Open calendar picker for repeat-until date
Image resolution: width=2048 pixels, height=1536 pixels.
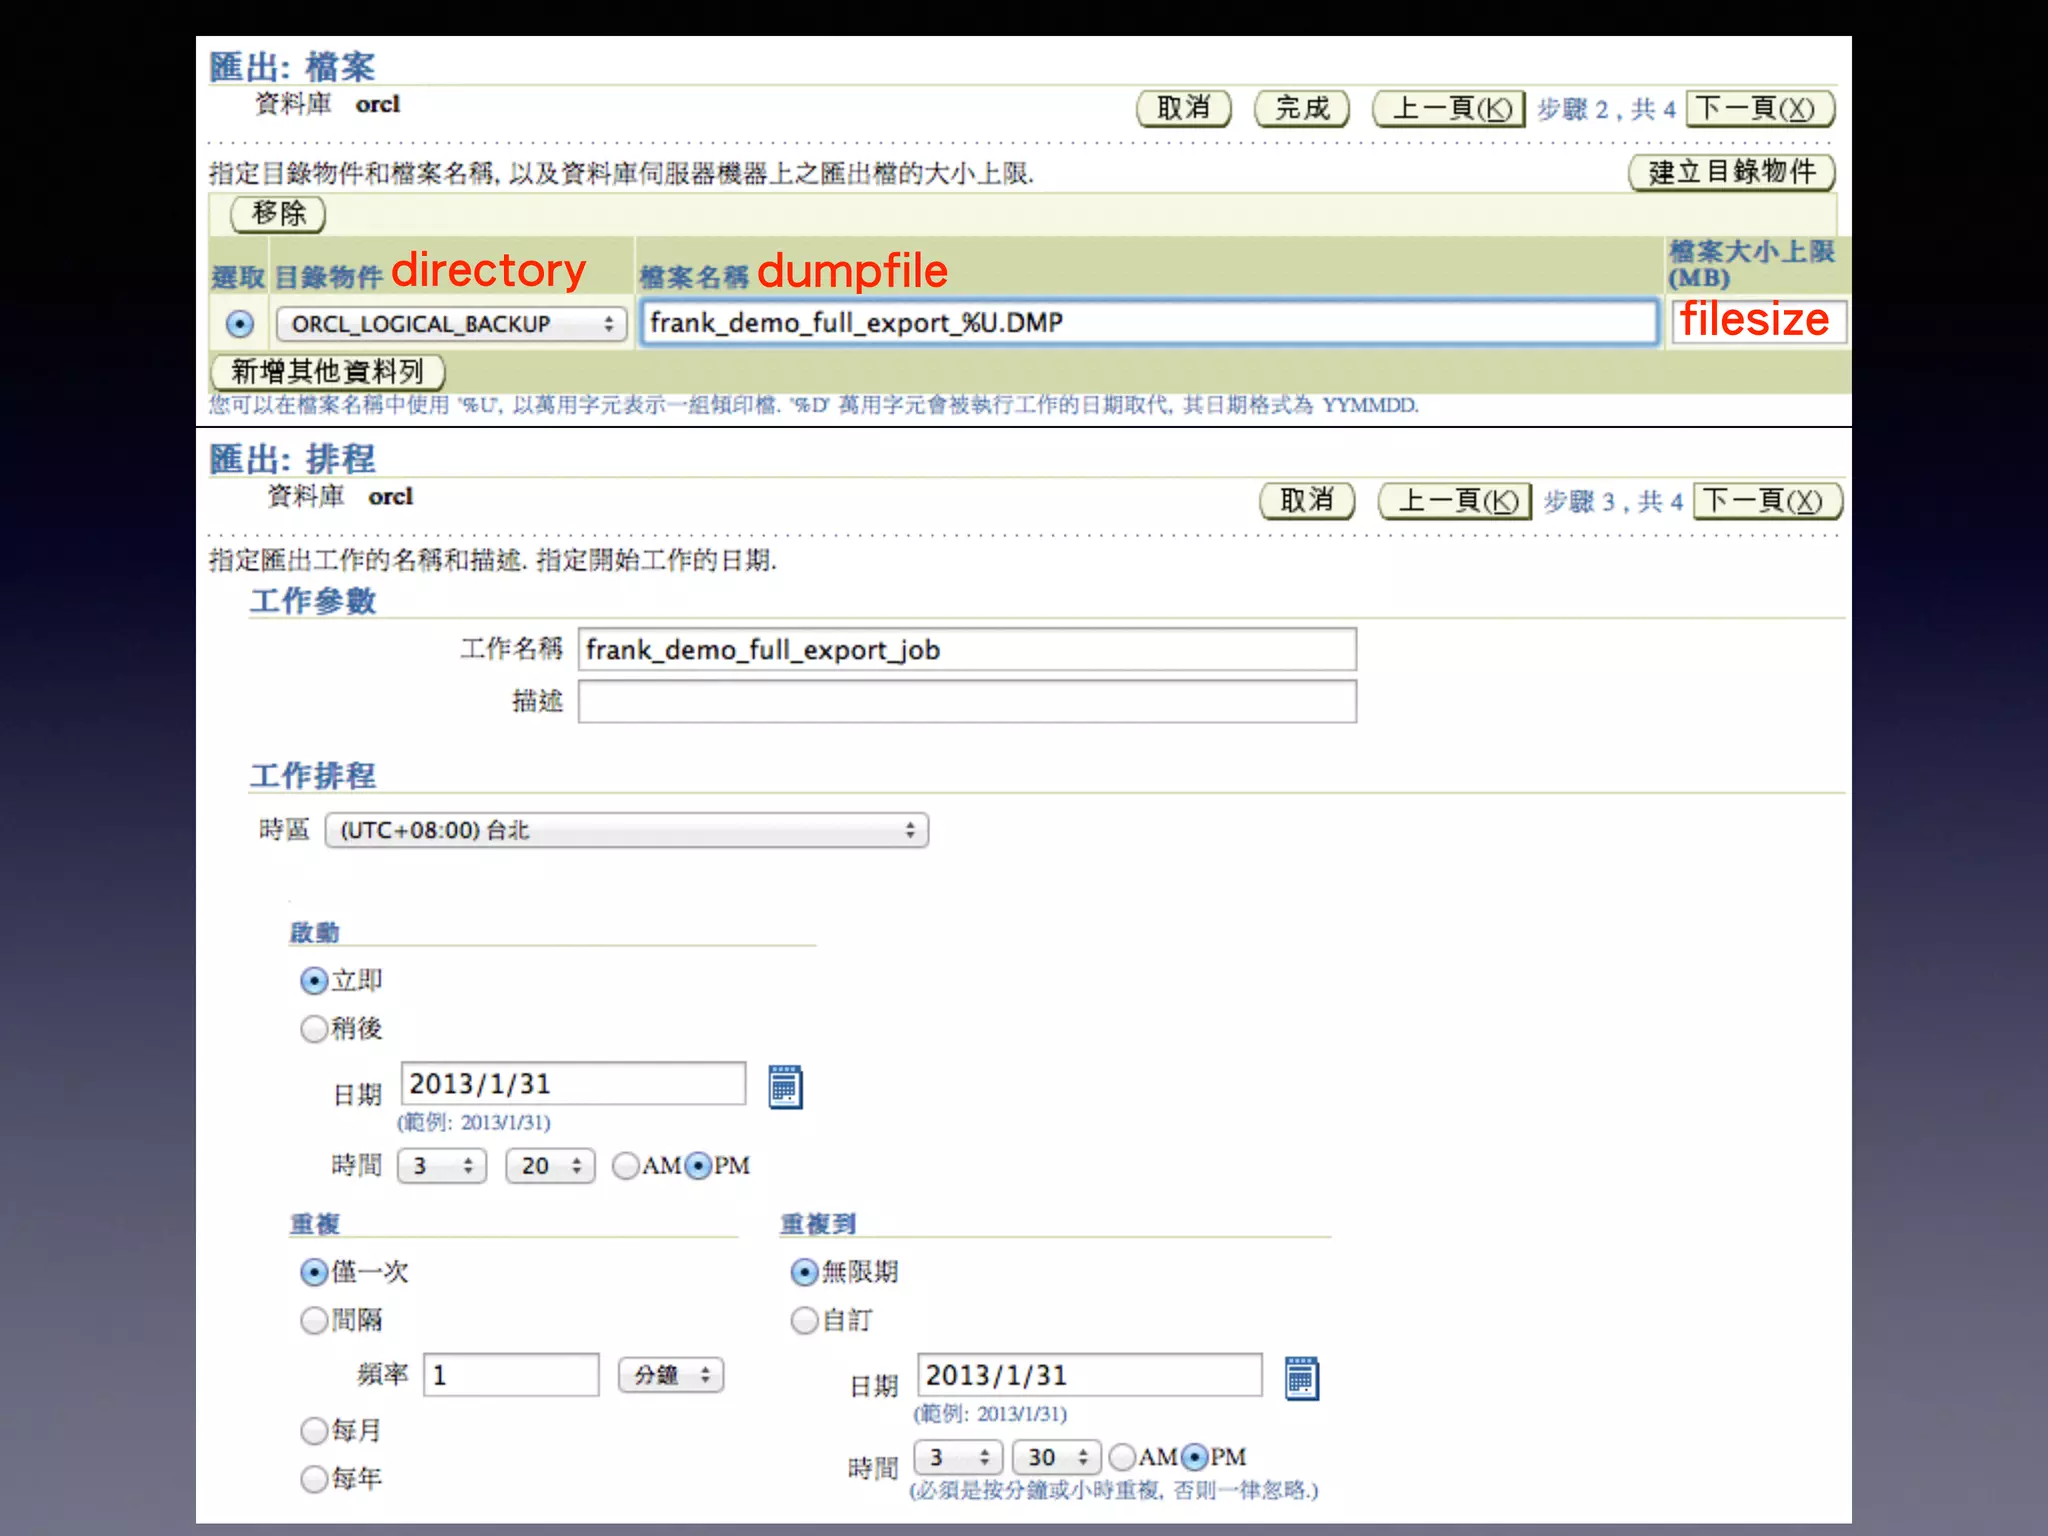[x=1301, y=1379]
